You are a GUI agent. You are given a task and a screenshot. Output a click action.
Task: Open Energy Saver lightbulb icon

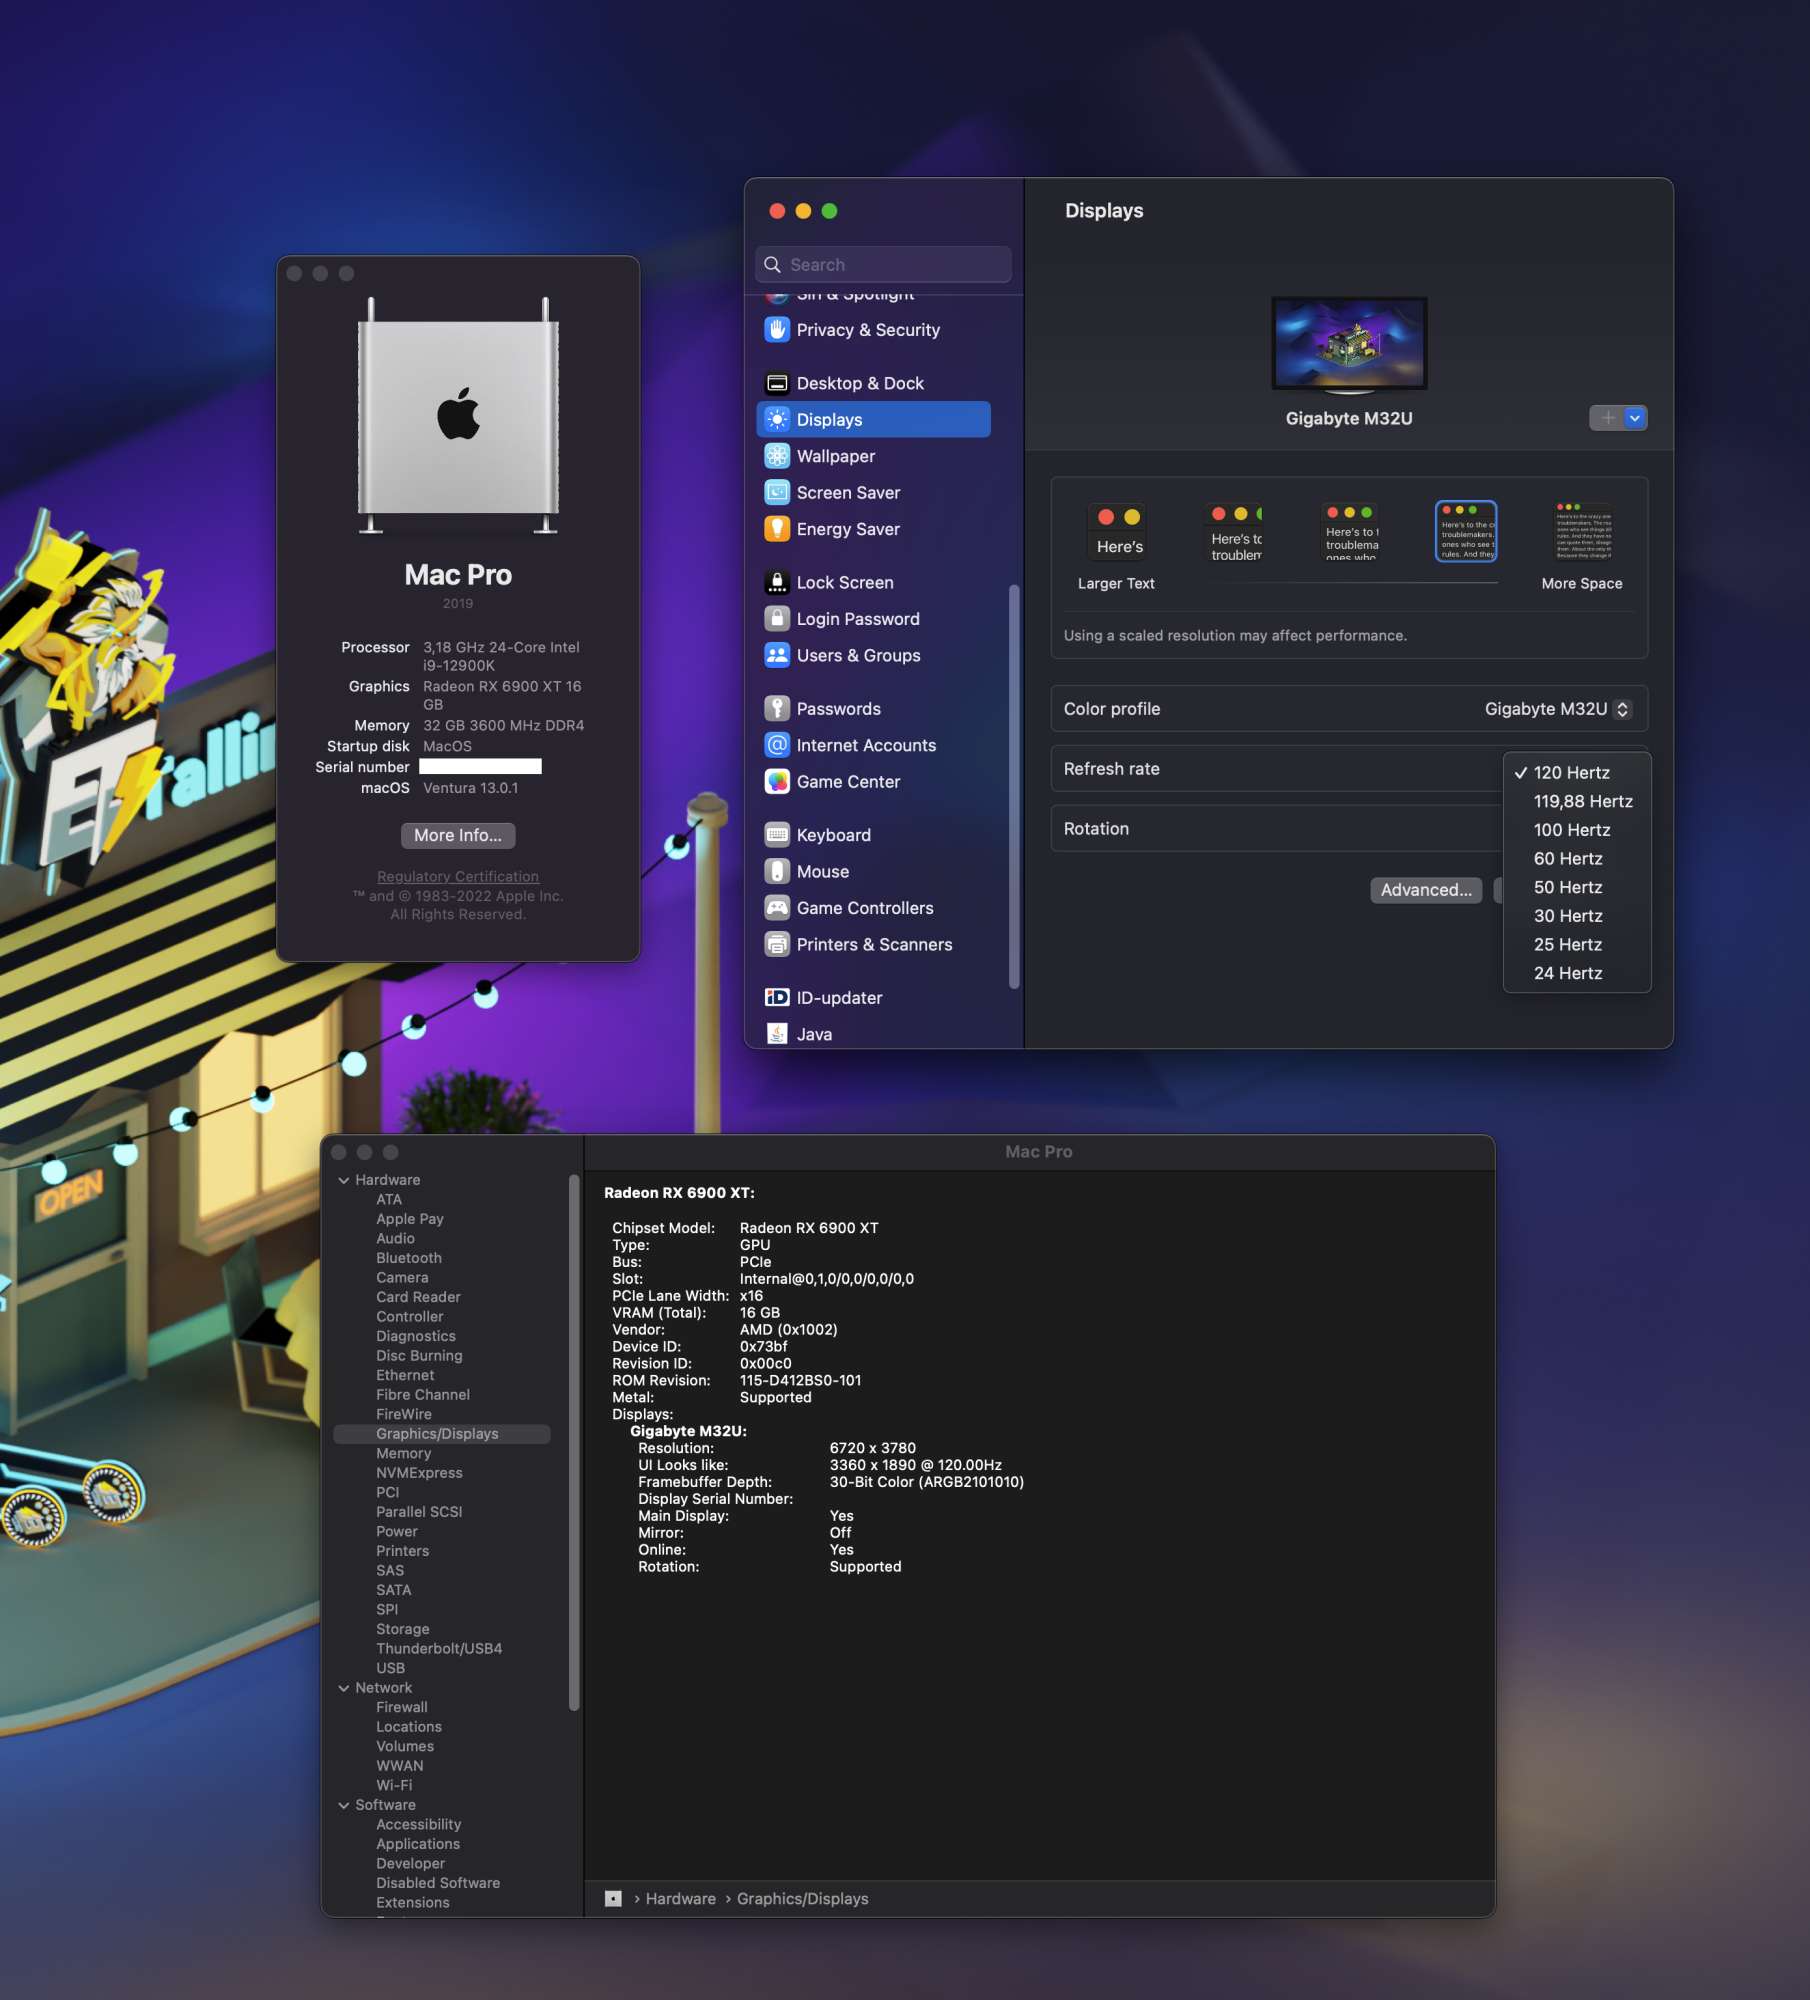click(x=777, y=529)
